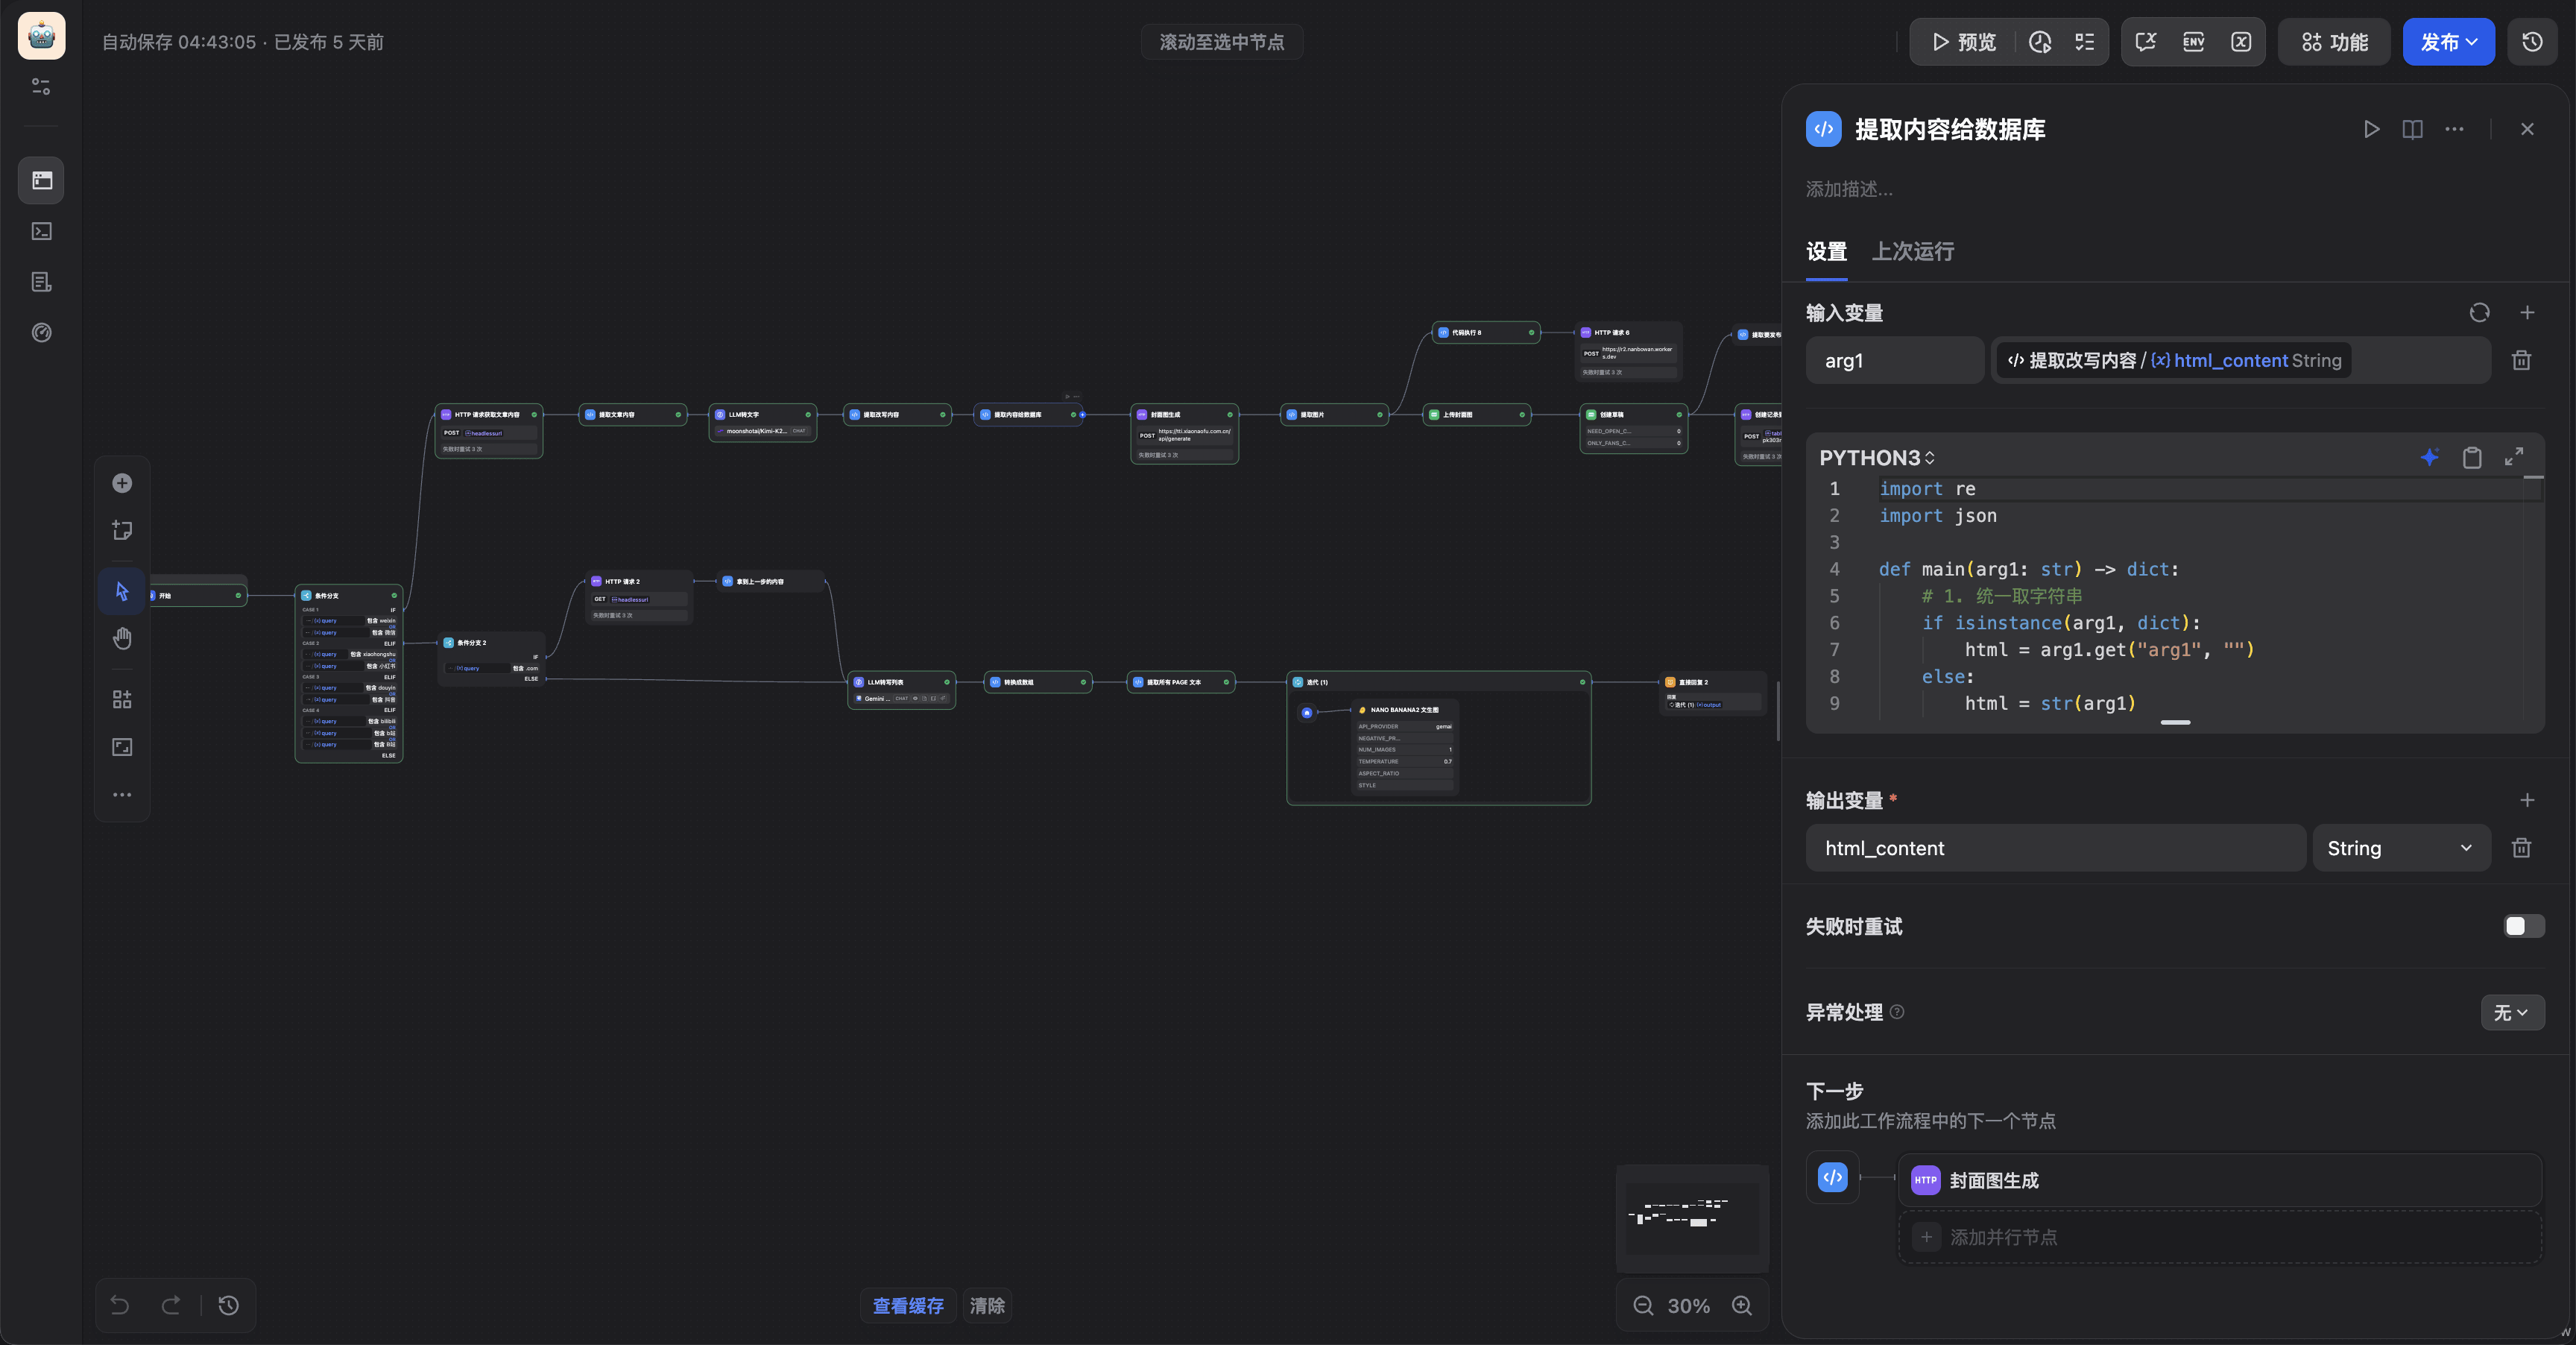Expand the publish dropdown button

pyautogui.click(x=2447, y=42)
